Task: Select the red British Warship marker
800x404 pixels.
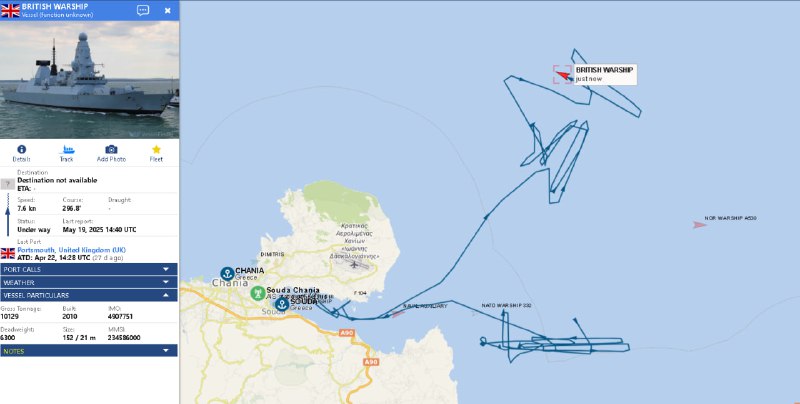Action: pos(563,75)
